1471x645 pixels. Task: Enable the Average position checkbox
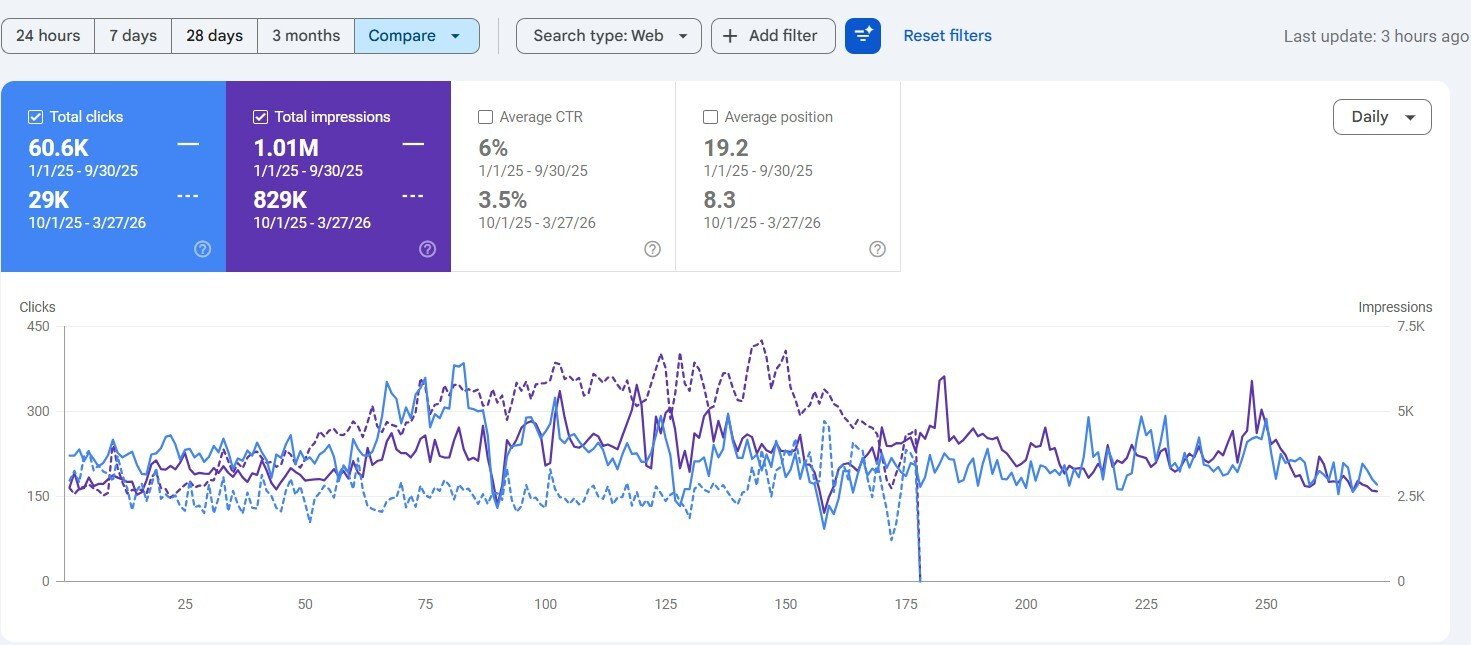(x=711, y=117)
